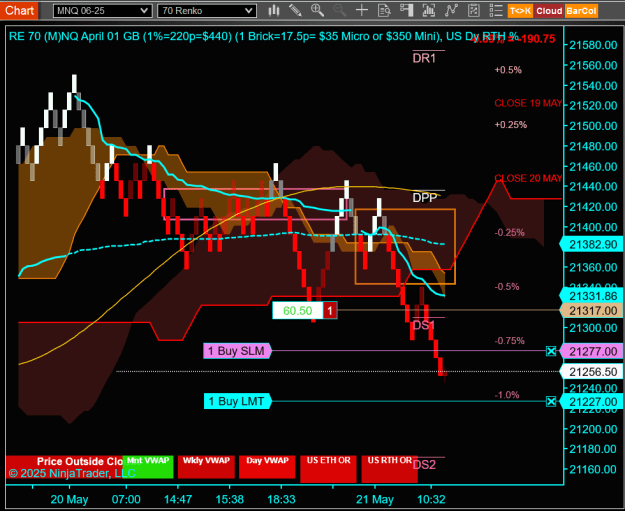Open the bar type chart style icon
Viewport: 625px width, 511px height.
273,11
